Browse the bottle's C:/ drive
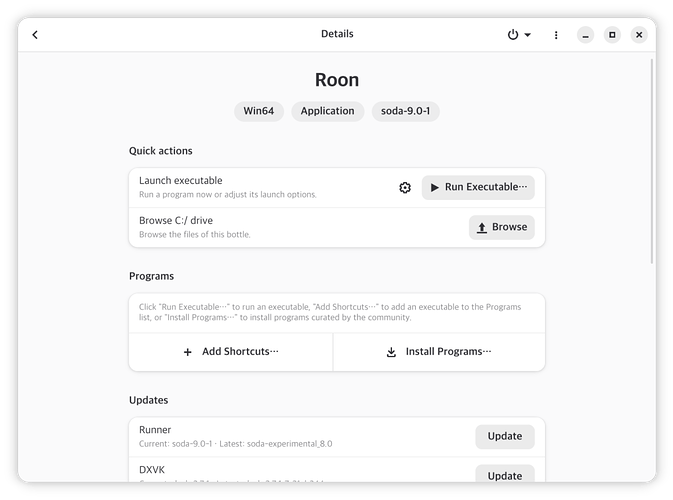Screen dimensions: 673x500 click(501, 227)
